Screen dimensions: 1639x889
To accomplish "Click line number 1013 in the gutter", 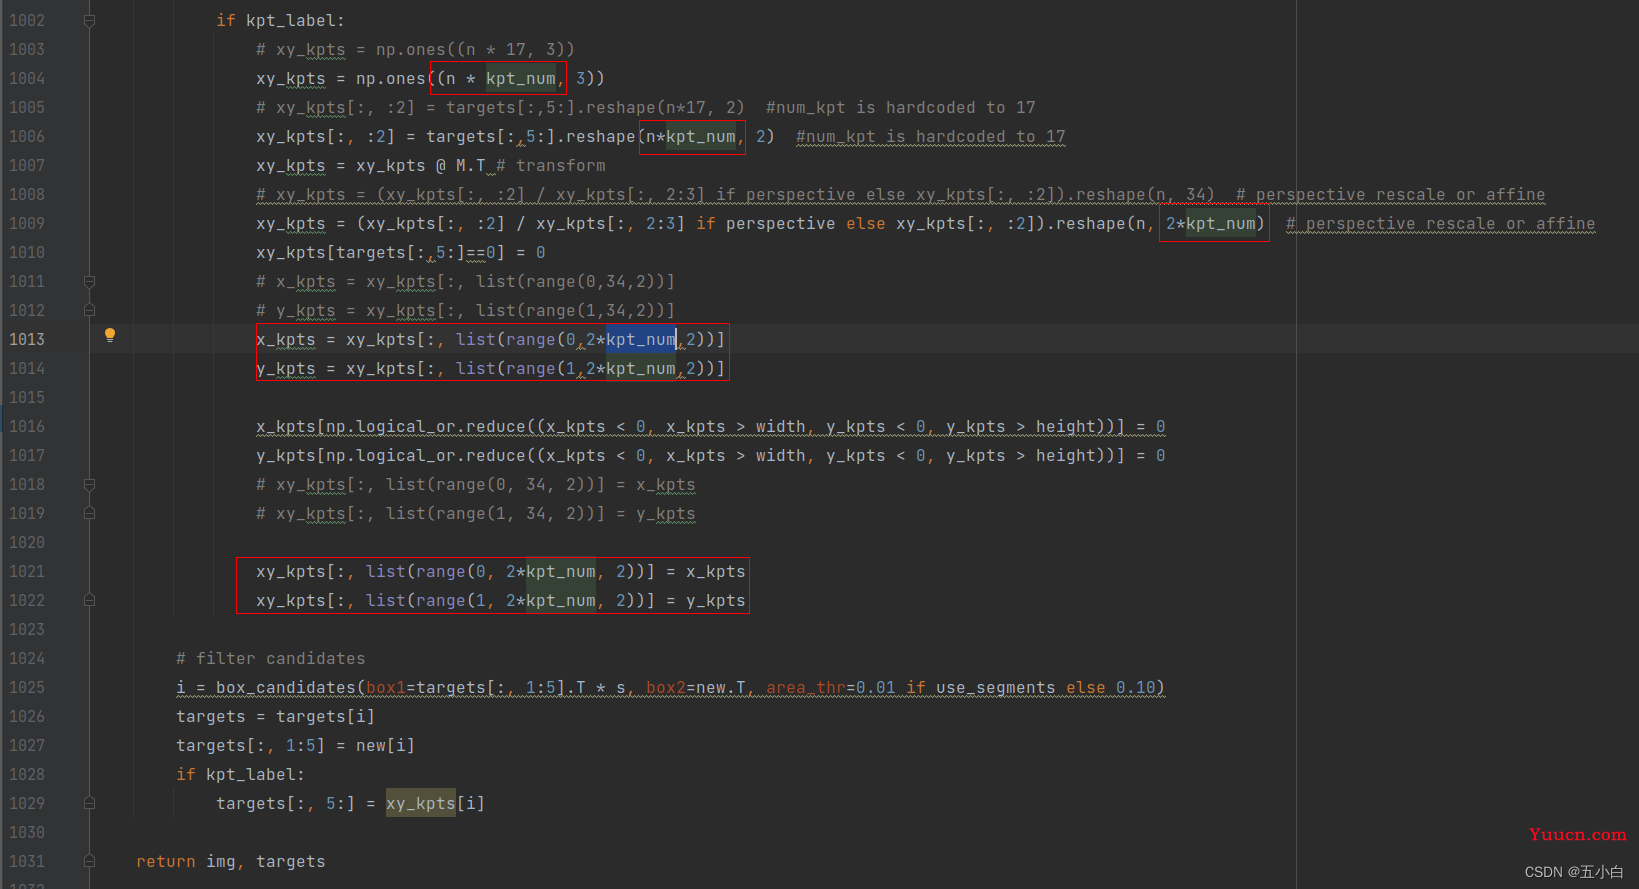I will [27, 339].
